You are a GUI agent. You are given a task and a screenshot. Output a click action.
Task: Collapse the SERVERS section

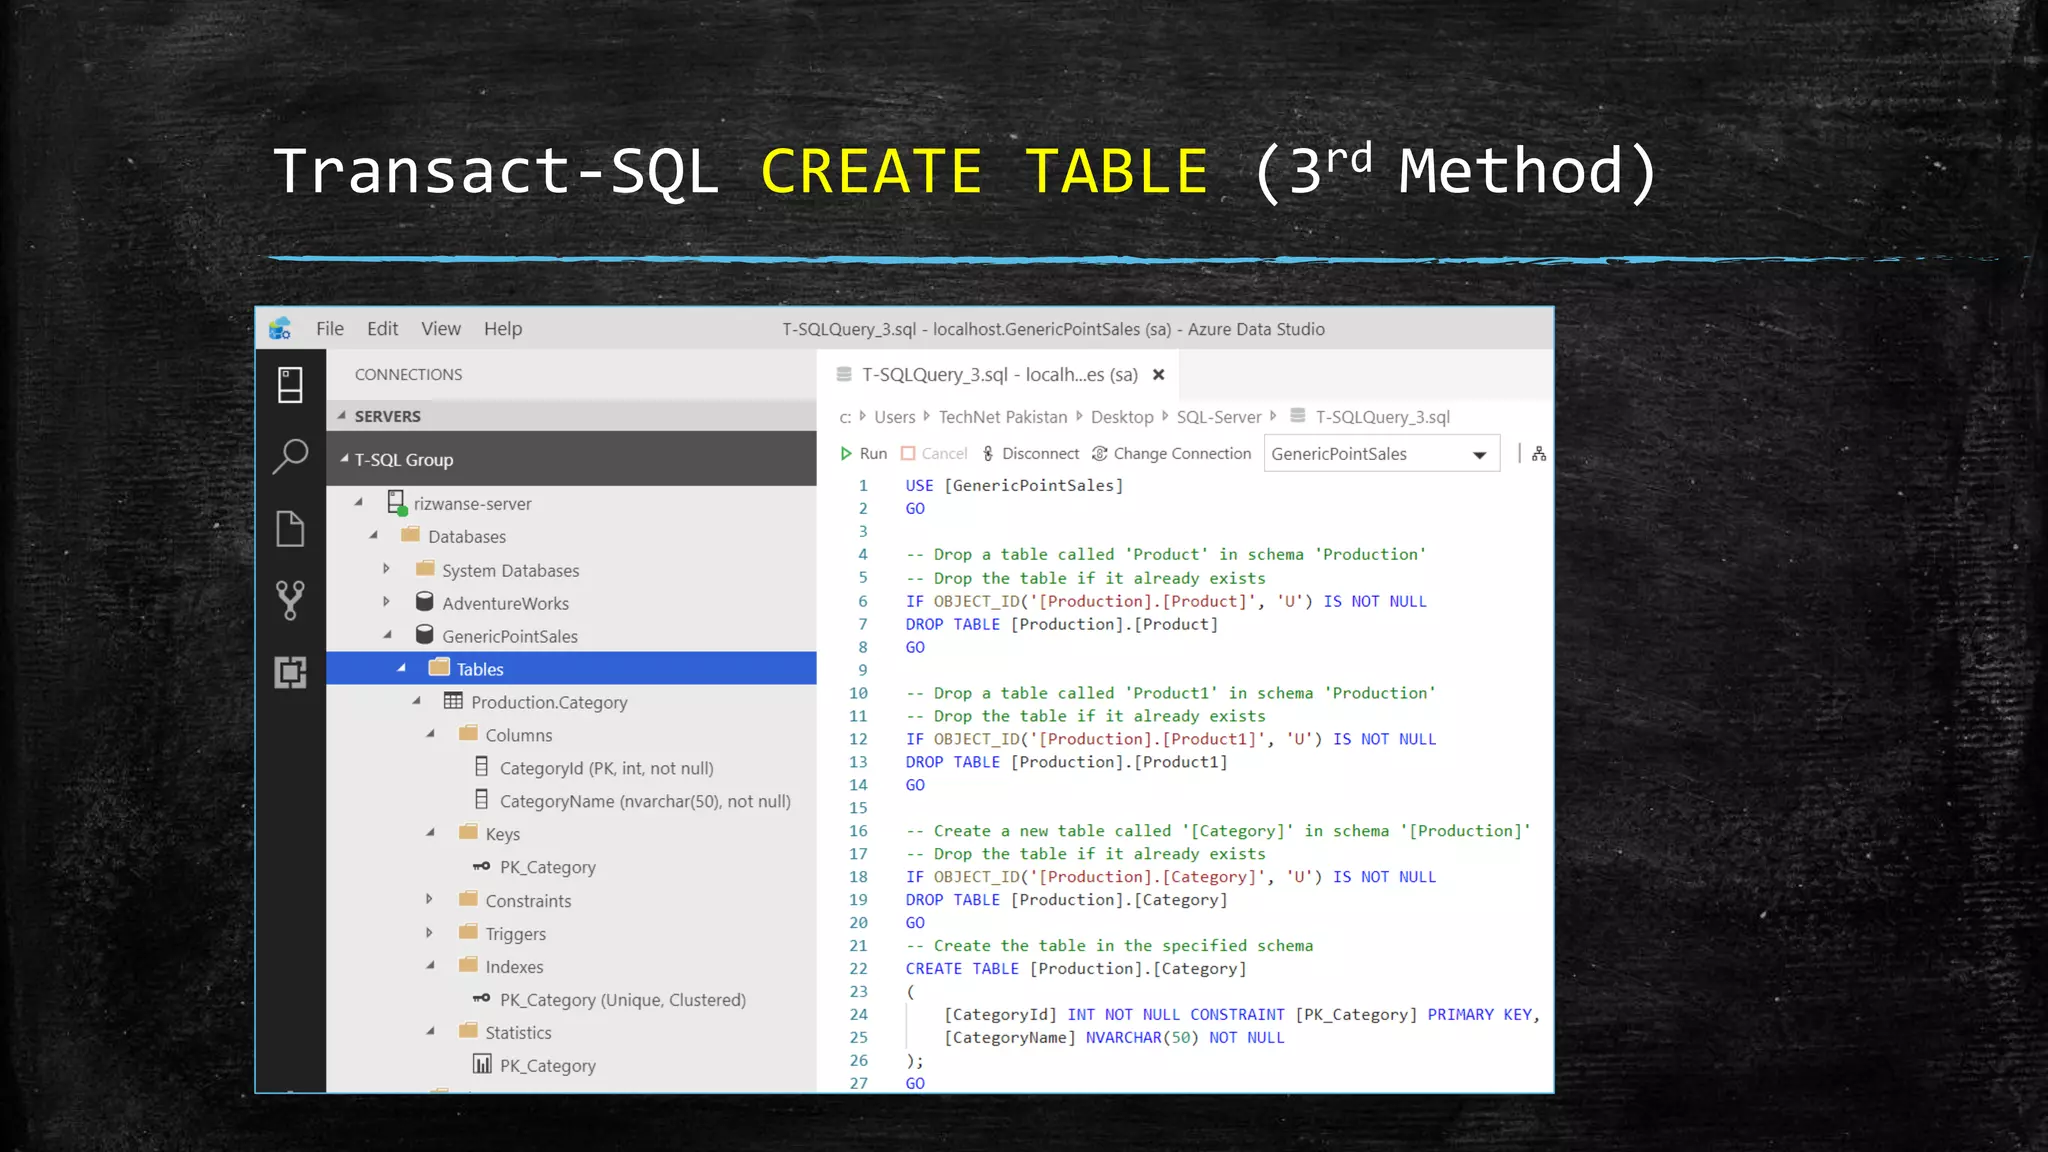[x=341, y=415]
